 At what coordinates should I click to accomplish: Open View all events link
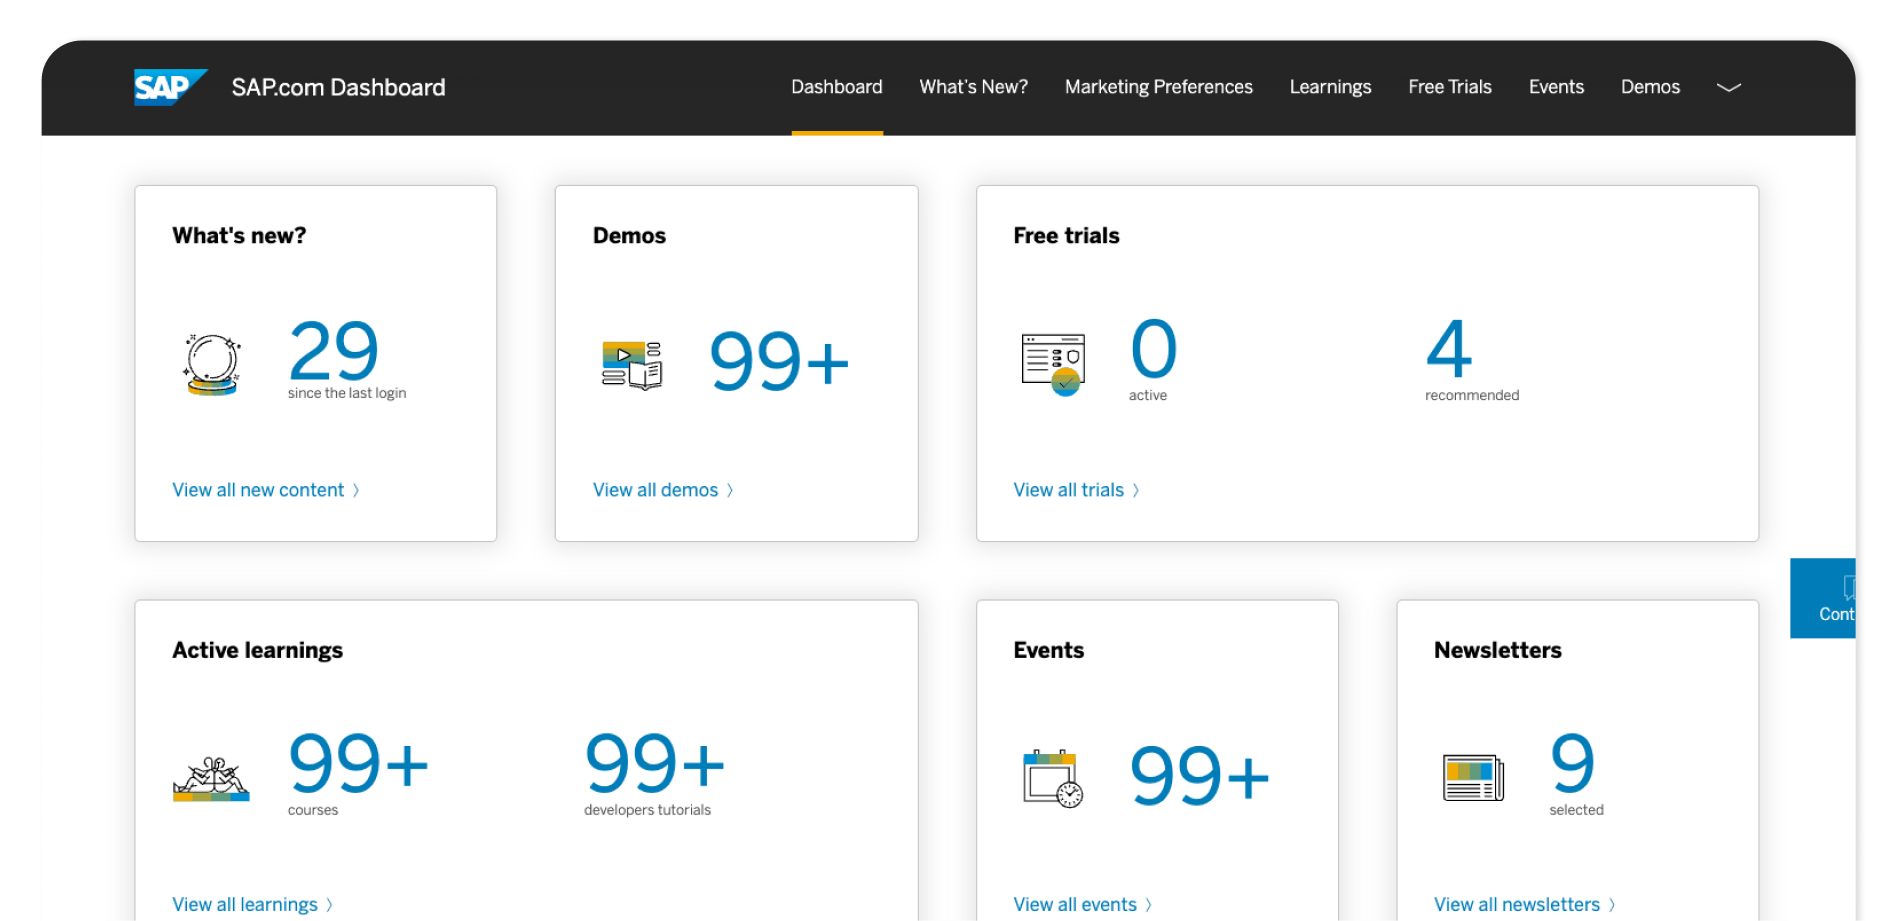coord(1083,905)
